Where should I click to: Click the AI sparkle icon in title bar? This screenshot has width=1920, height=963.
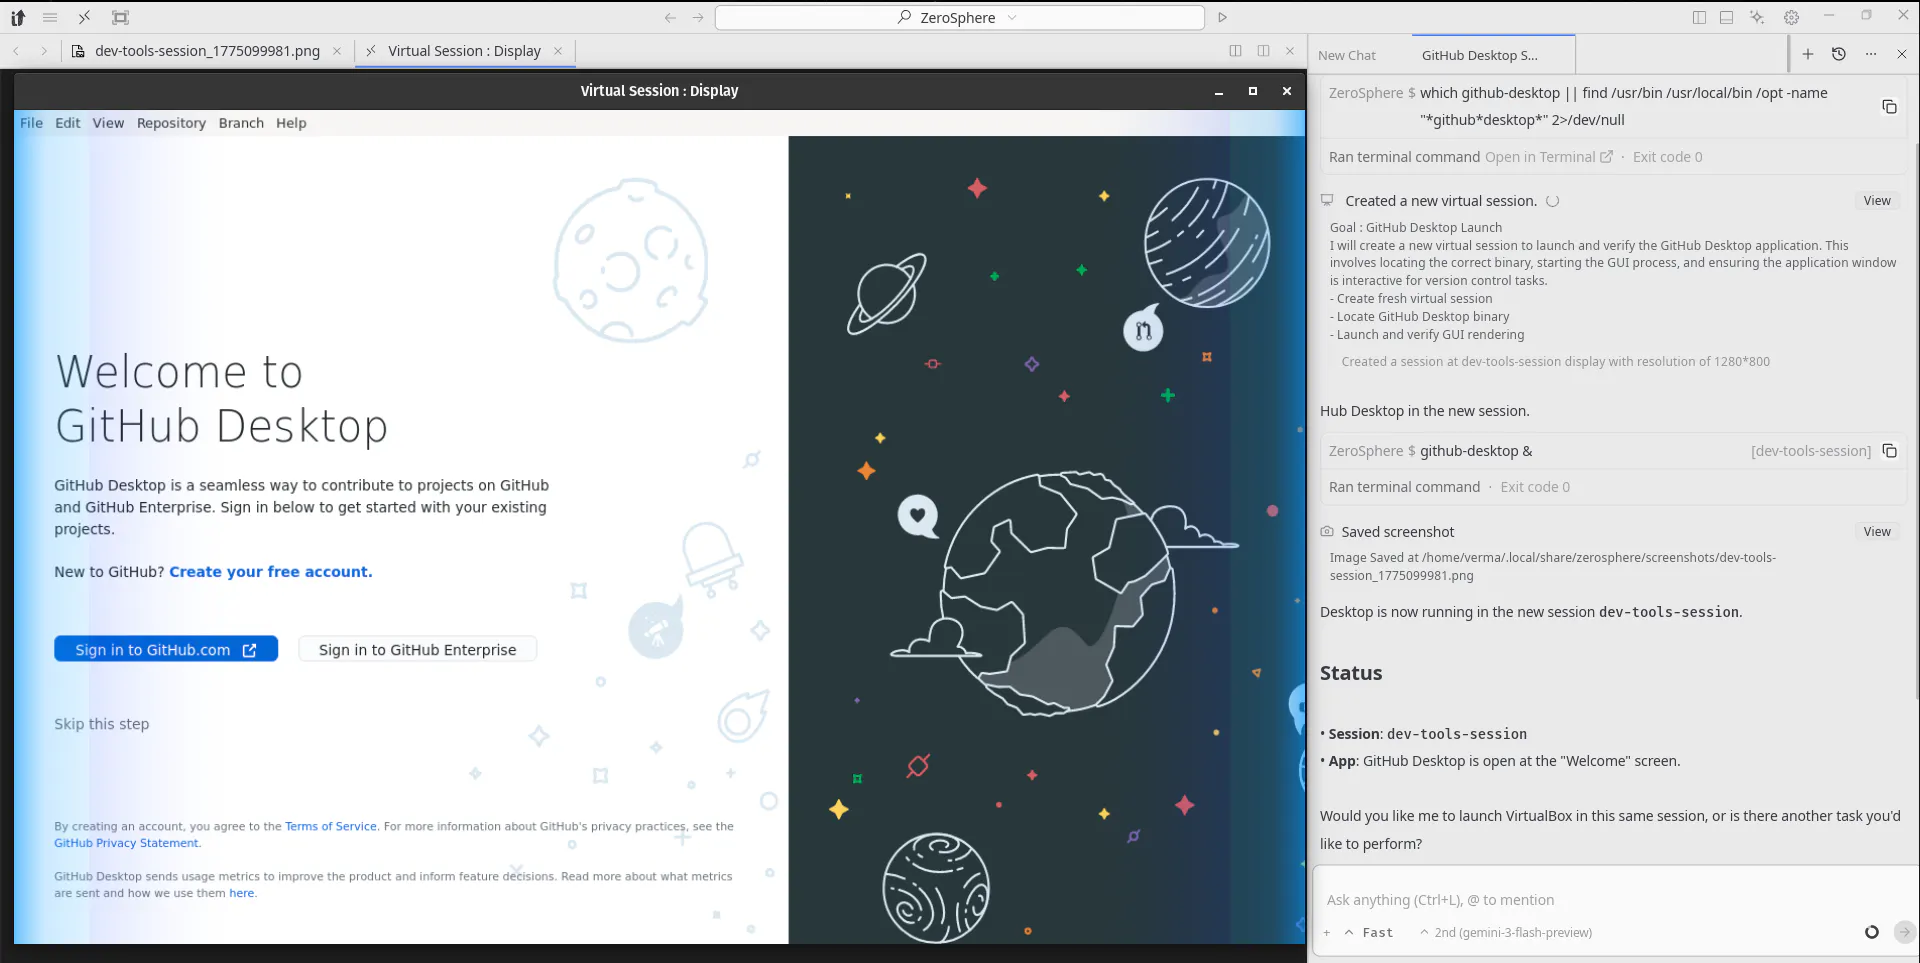1757,17
